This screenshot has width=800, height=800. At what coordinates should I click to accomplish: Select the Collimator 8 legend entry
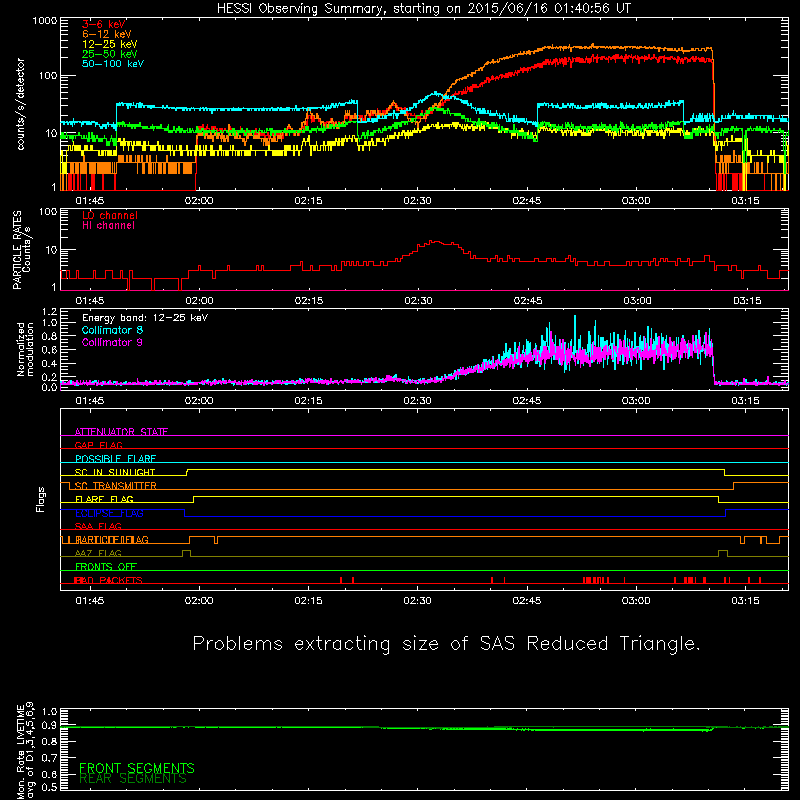tap(112, 330)
